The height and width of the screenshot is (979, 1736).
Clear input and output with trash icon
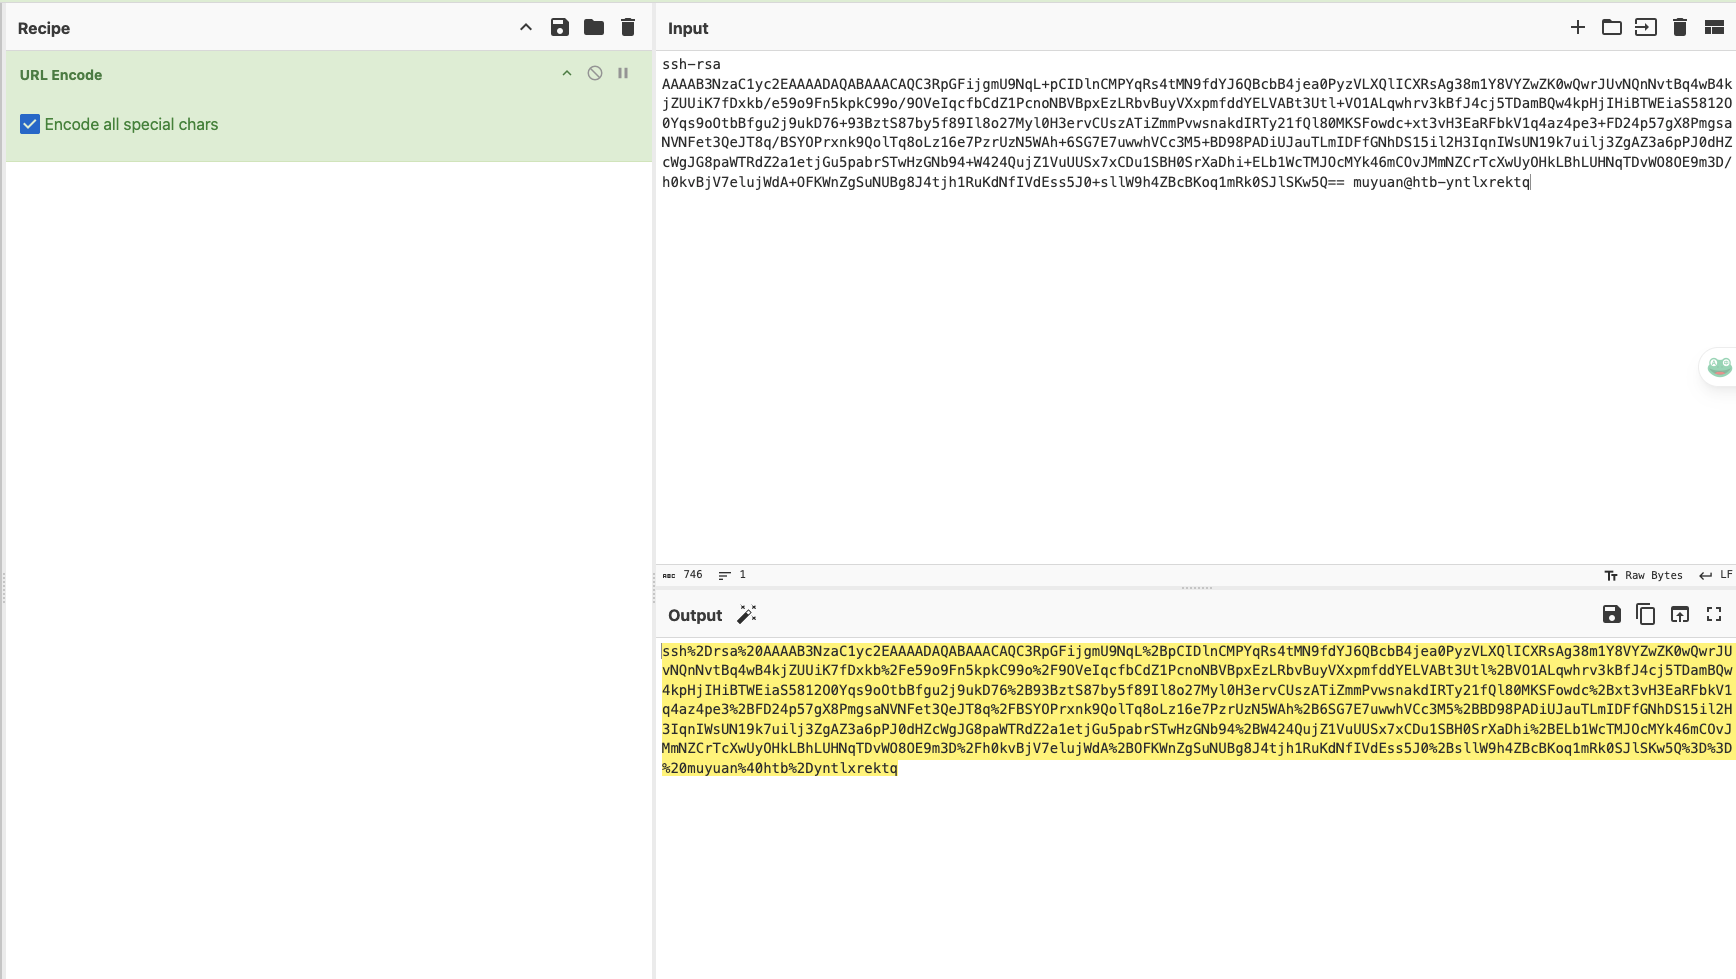pos(1680,28)
